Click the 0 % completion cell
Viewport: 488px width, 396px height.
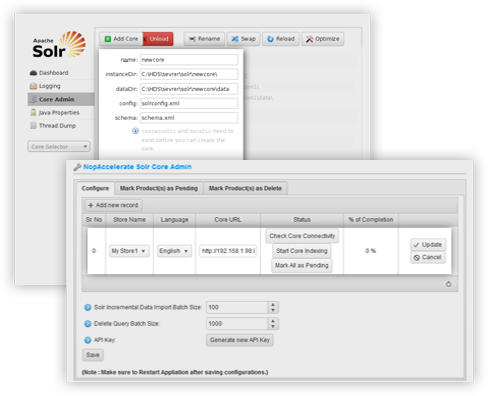[x=371, y=251]
